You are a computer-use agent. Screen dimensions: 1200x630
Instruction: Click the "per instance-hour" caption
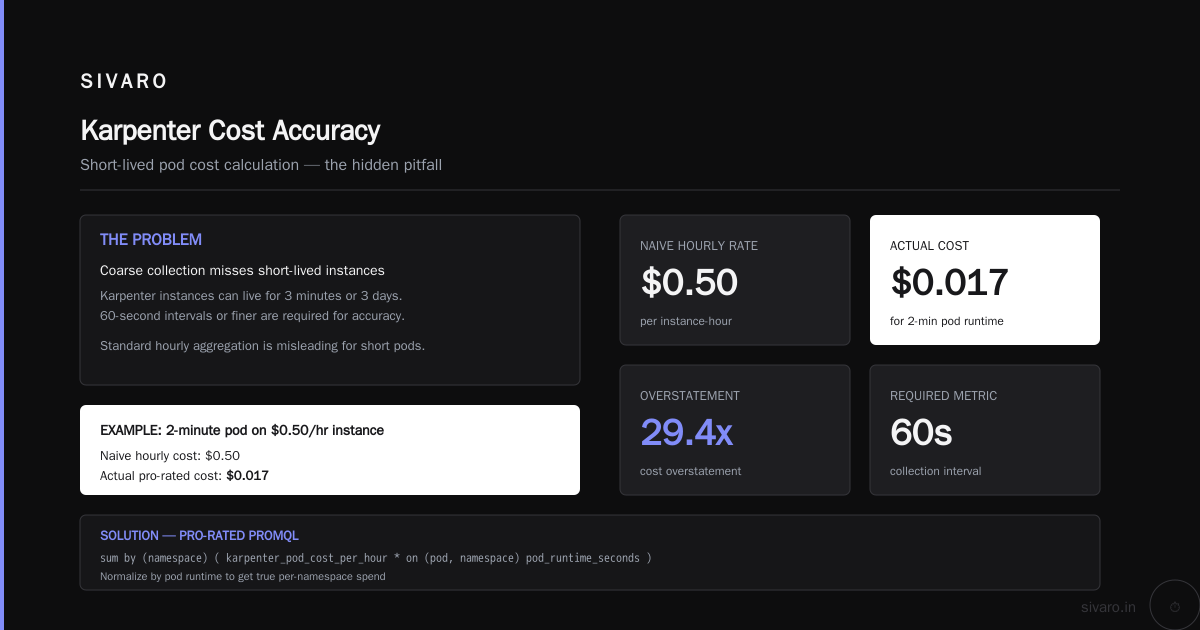[686, 321]
